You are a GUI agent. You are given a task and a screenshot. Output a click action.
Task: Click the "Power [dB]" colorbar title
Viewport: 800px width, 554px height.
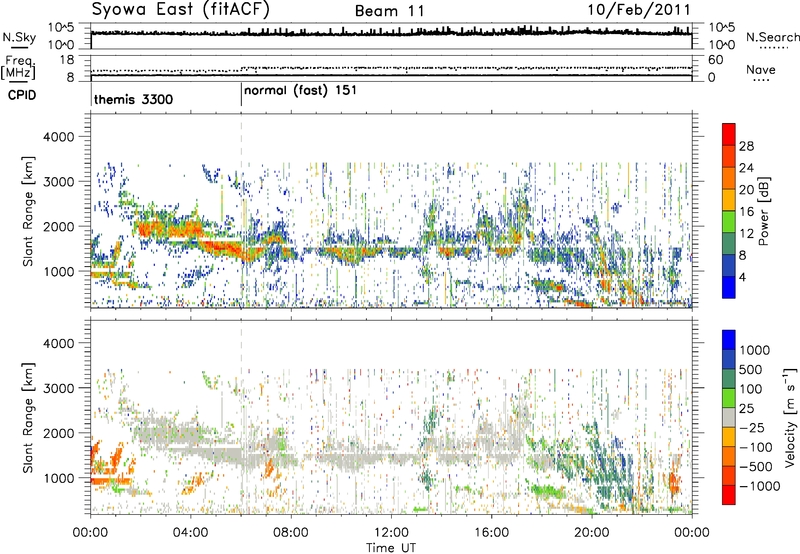click(x=764, y=211)
